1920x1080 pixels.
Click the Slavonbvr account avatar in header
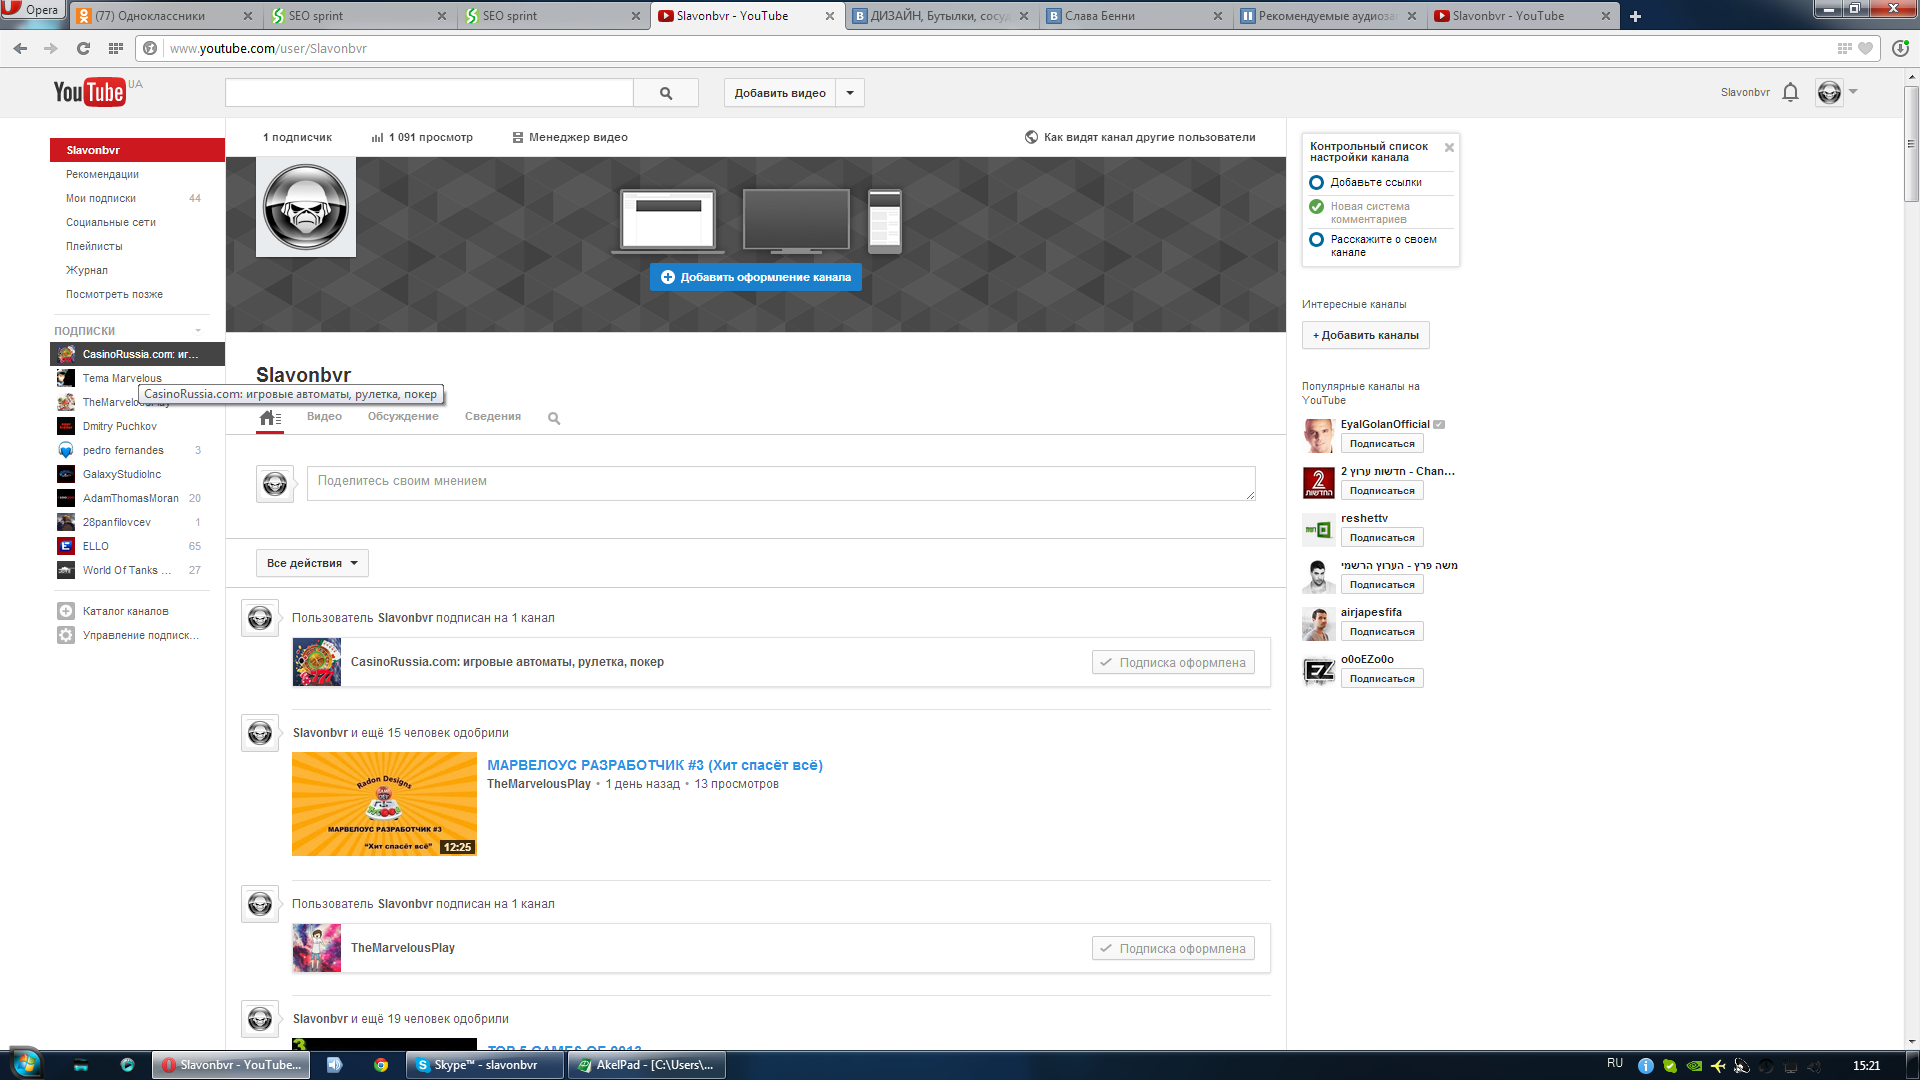(x=1829, y=92)
